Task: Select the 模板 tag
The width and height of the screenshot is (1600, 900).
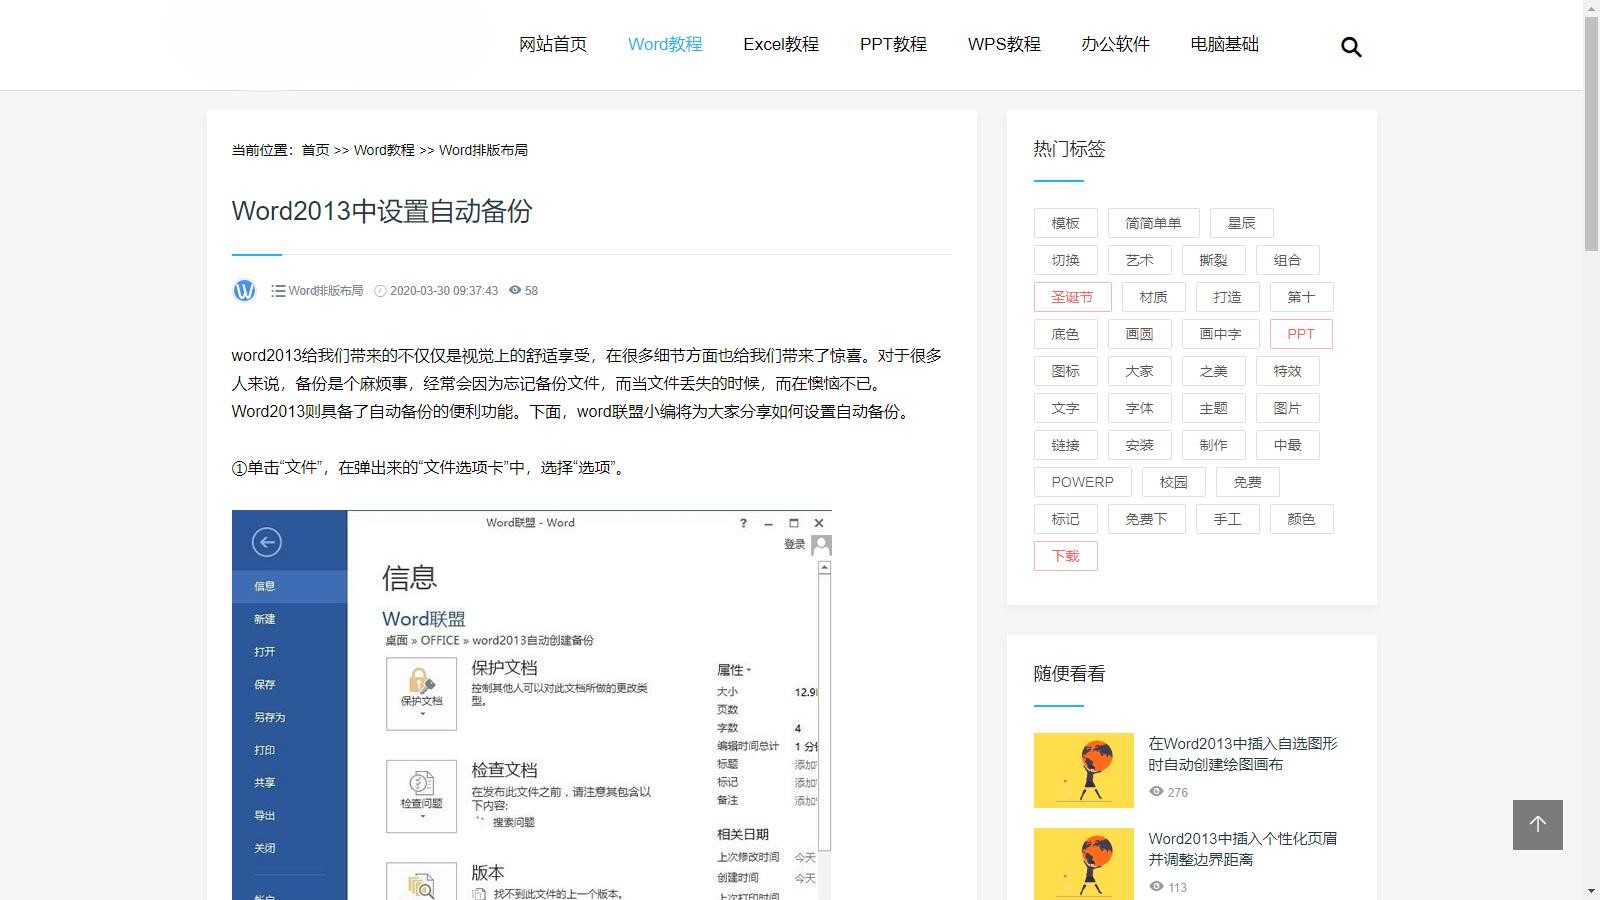Action: click(x=1066, y=223)
